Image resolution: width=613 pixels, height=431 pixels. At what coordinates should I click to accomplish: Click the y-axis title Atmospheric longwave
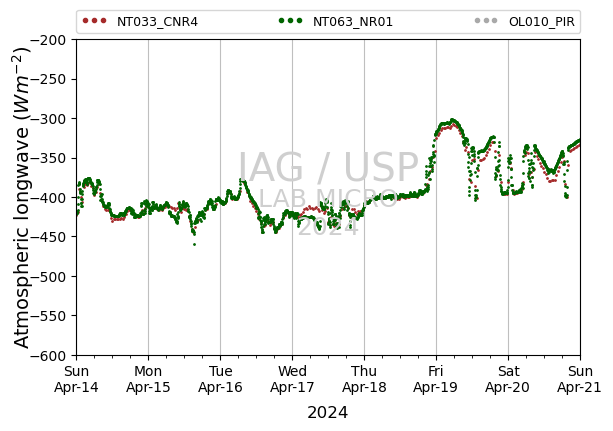coord(22,198)
